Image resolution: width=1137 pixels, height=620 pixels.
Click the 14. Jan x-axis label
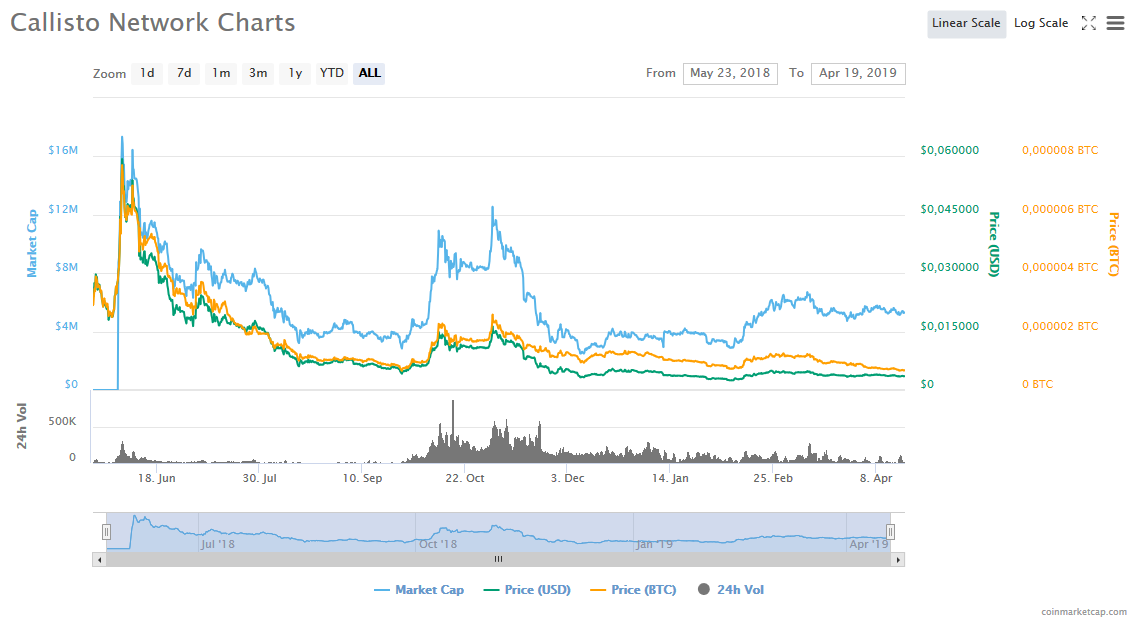click(670, 479)
